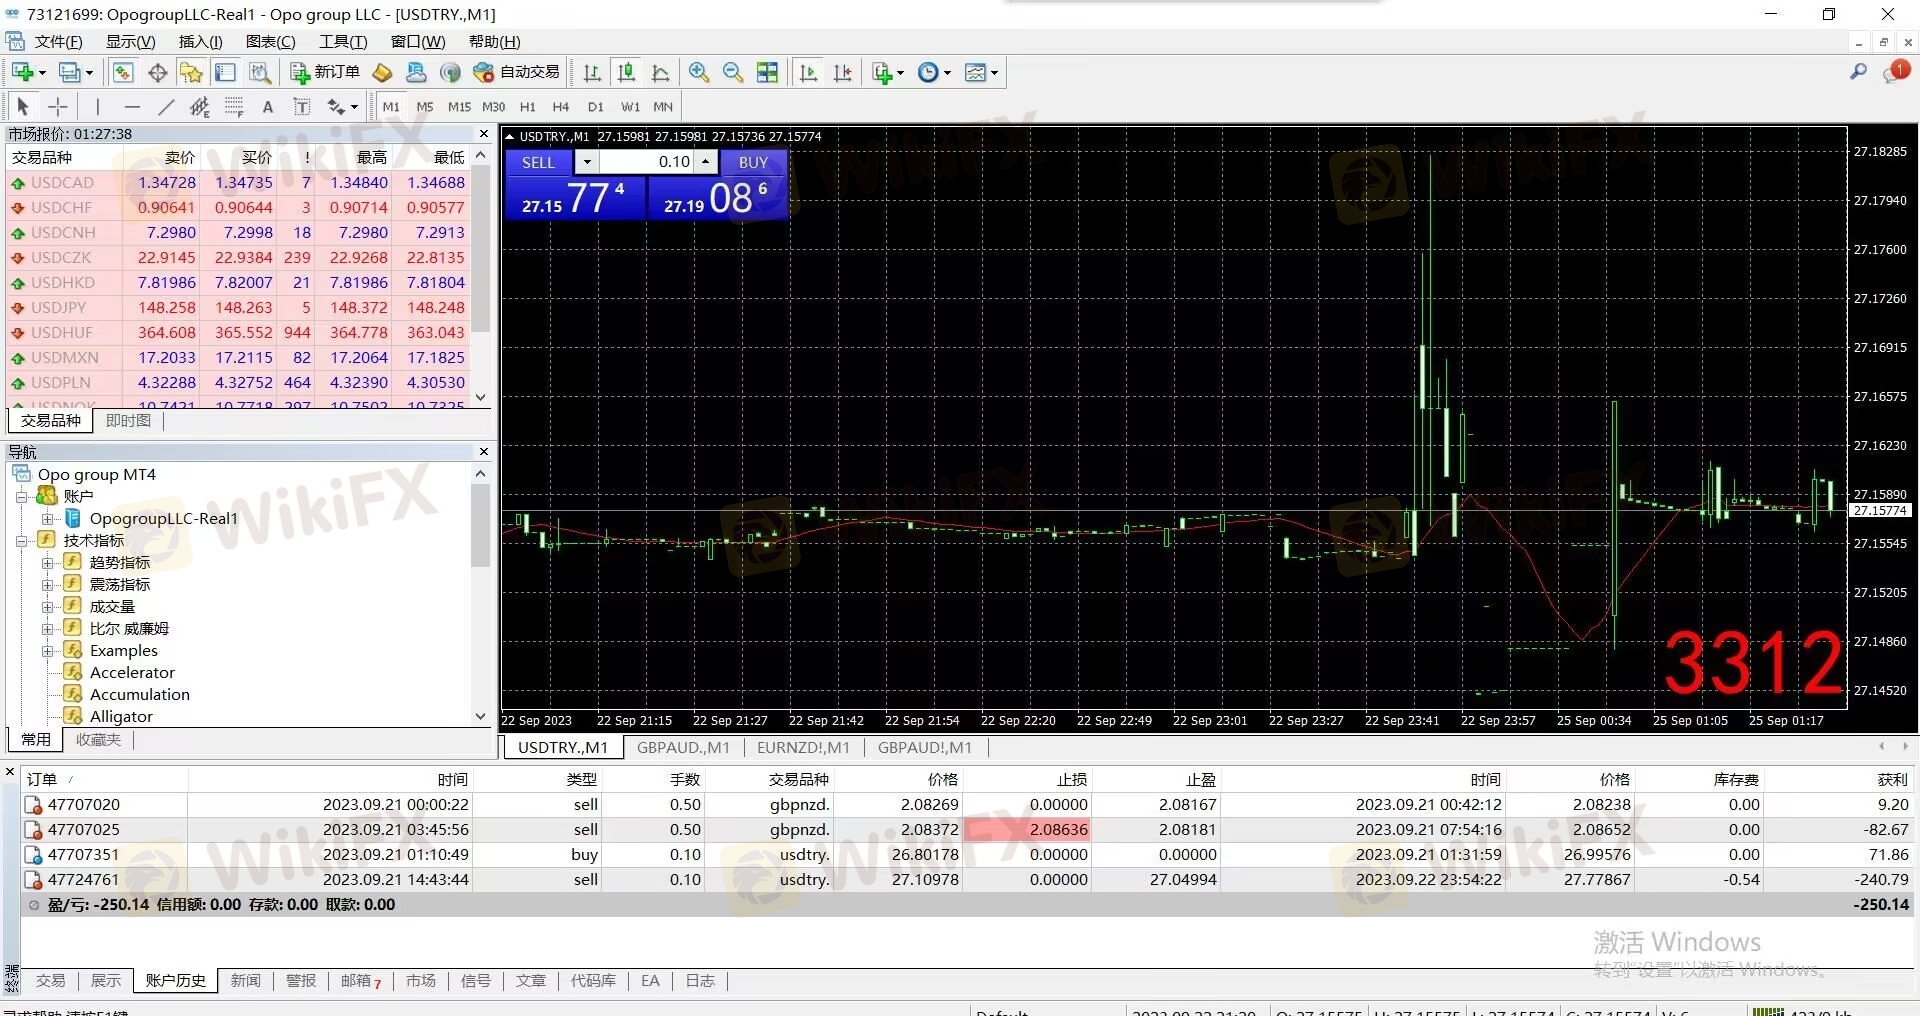This screenshot has width=1920, height=1016.
Task: Expand the 成交量 folder
Action: pos(47,607)
